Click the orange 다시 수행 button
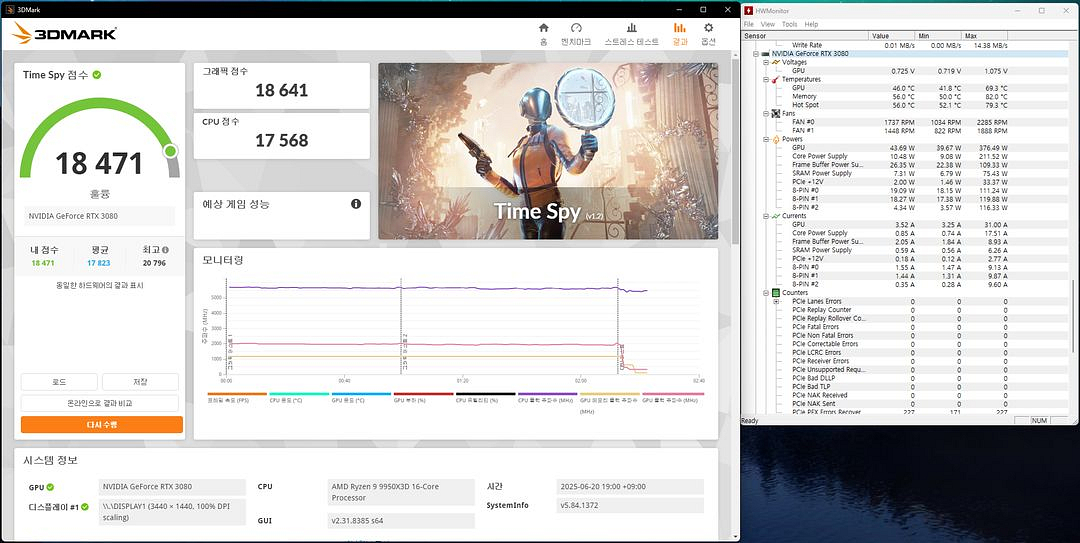The image size is (1080, 543). (102, 424)
